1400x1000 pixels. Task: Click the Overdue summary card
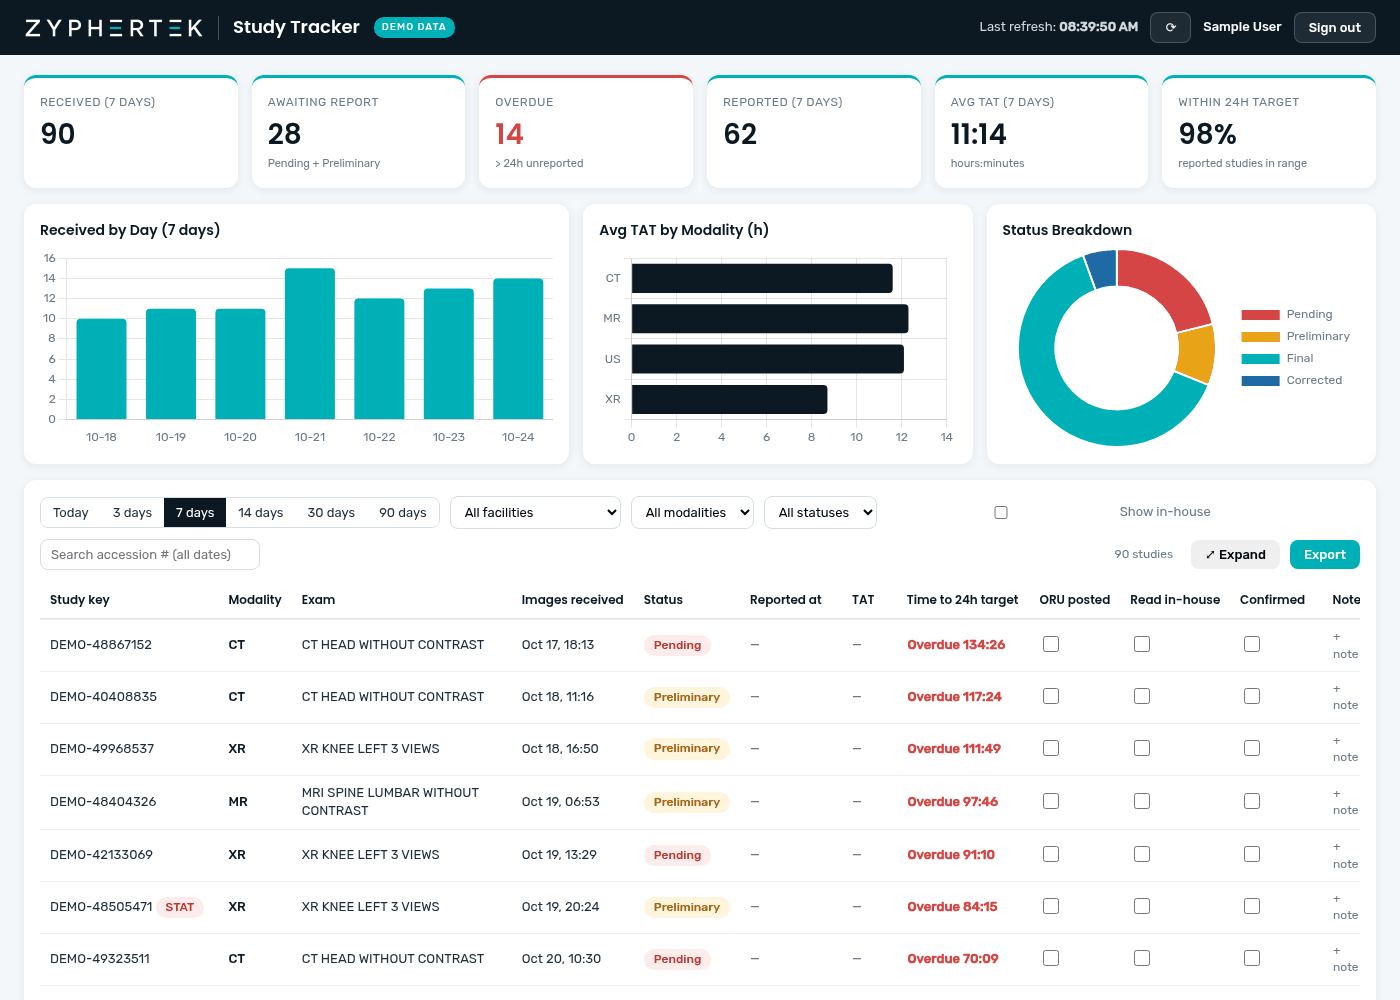[586, 132]
